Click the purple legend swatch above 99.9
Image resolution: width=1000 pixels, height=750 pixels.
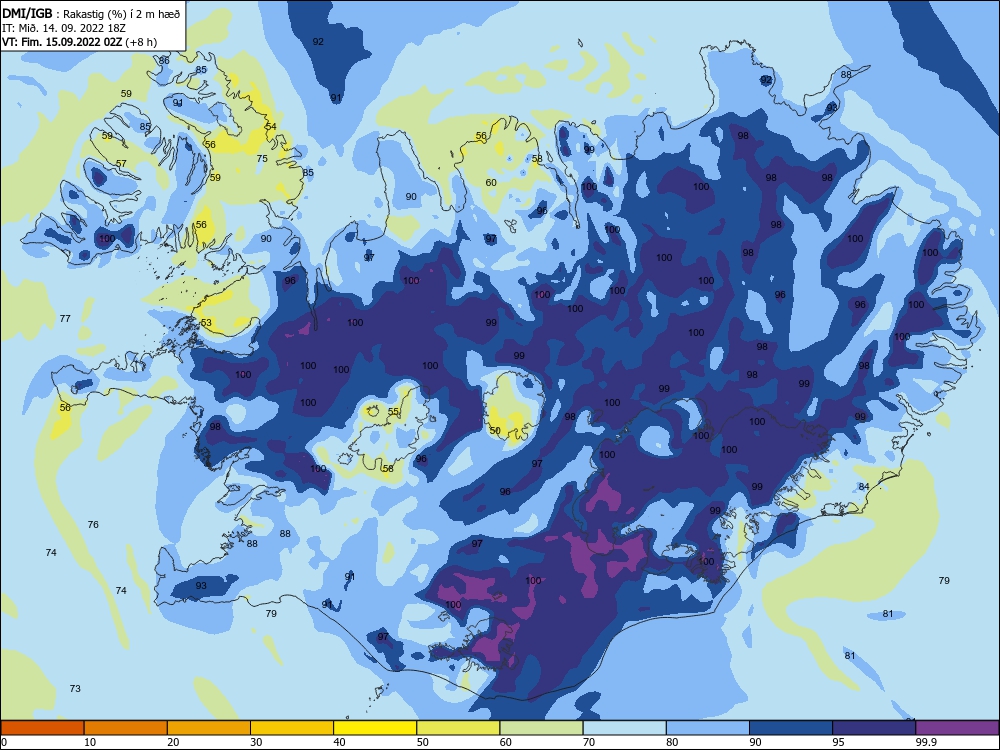pyautogui.click(x=957, y=728)
